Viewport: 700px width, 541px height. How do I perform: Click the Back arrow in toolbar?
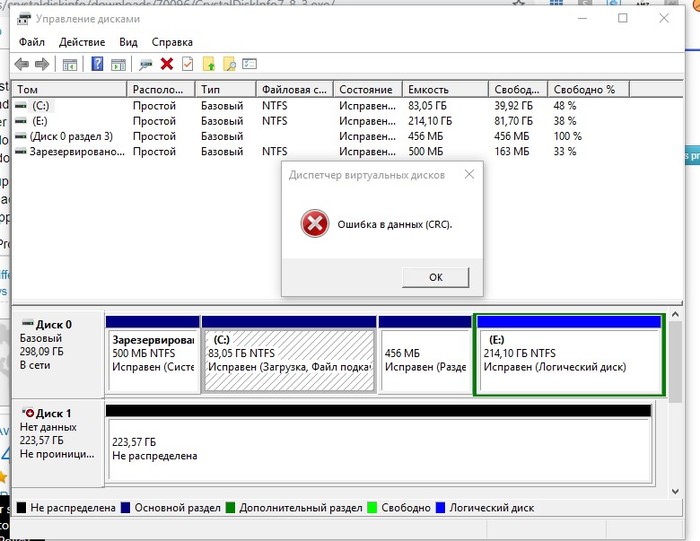click(22, 64)
